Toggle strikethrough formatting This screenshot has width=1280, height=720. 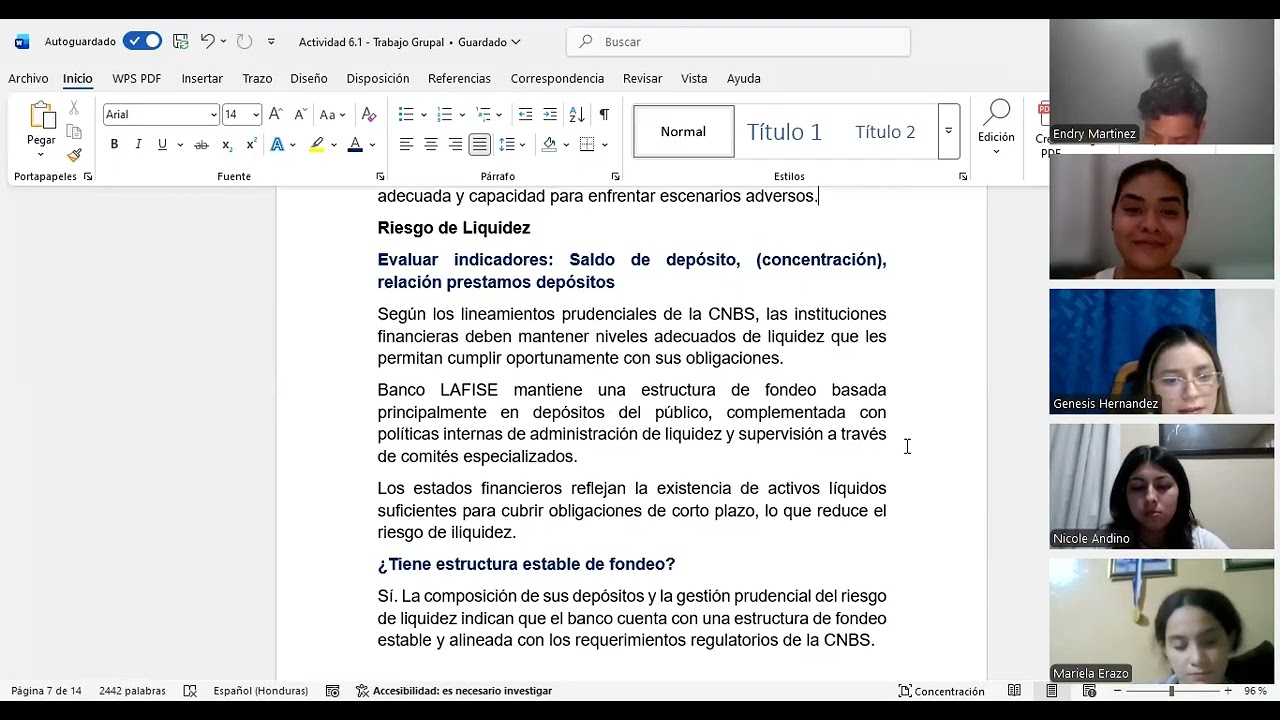[x=201, y=145]
